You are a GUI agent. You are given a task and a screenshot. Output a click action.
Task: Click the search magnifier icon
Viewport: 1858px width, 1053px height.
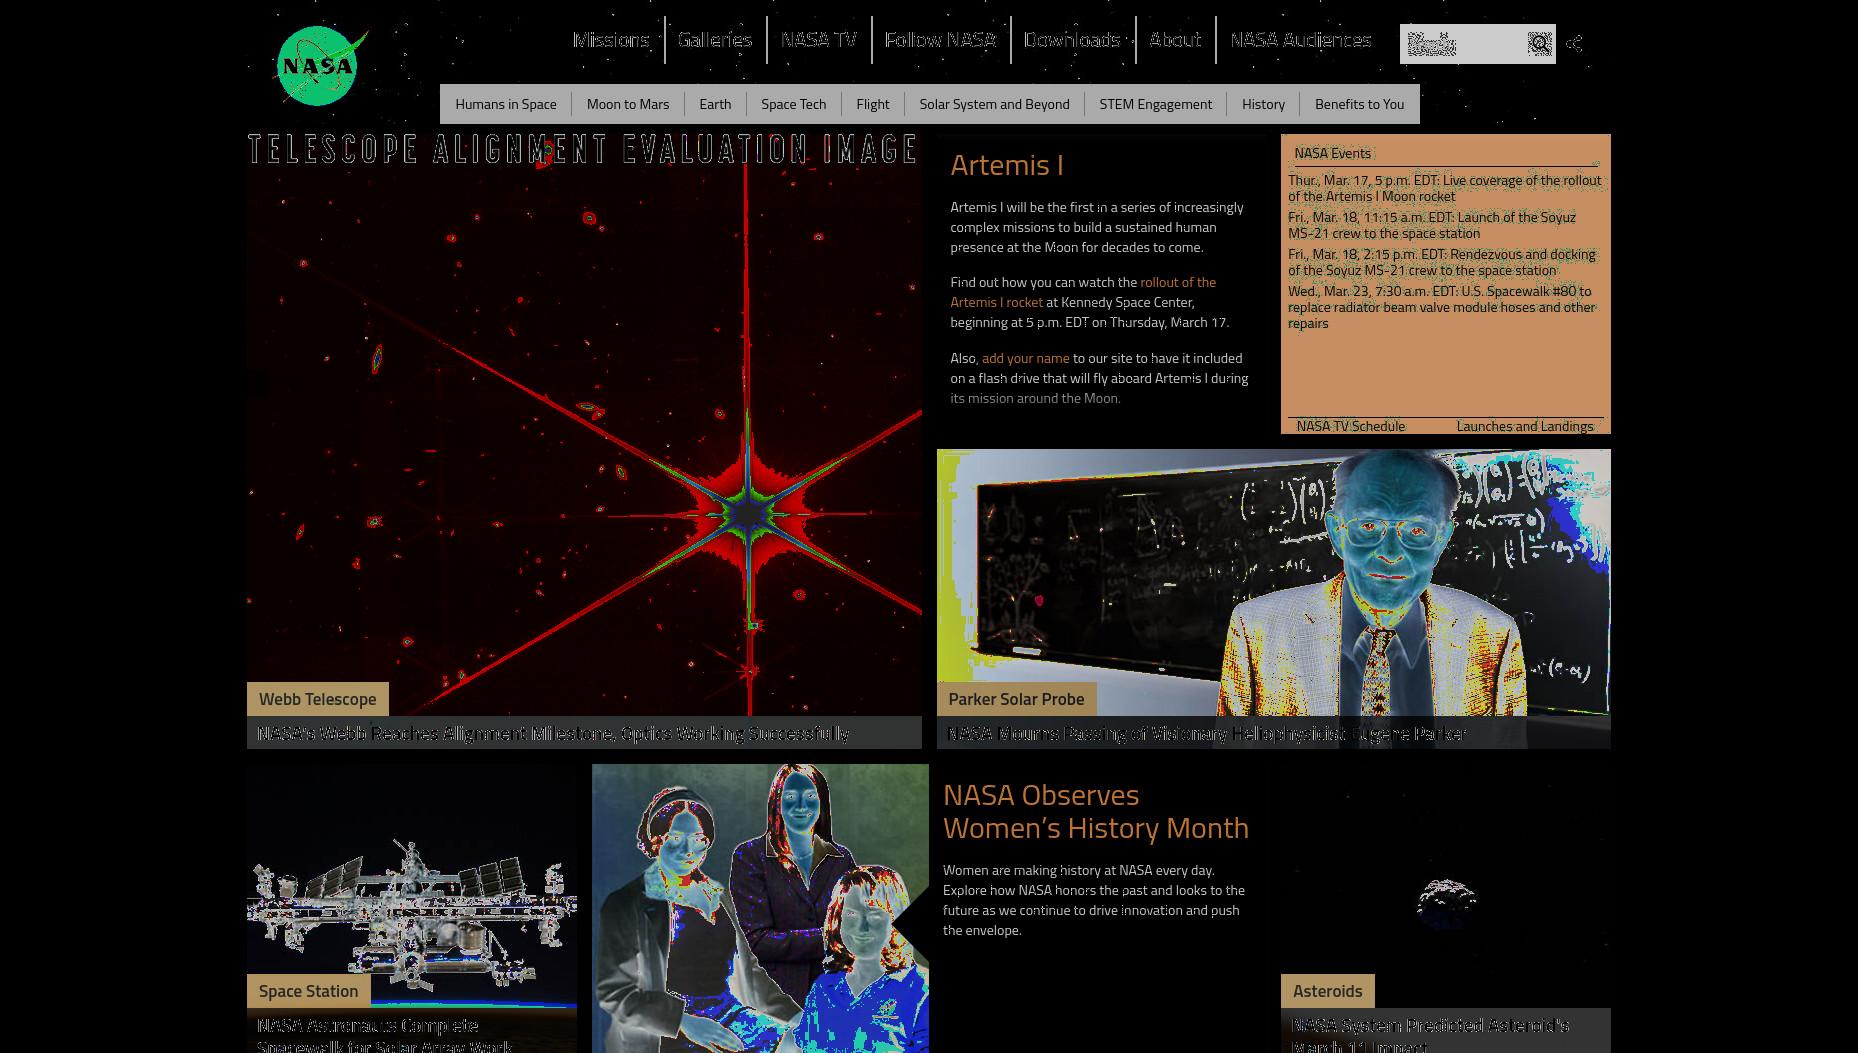click(x=1539, y=43)
